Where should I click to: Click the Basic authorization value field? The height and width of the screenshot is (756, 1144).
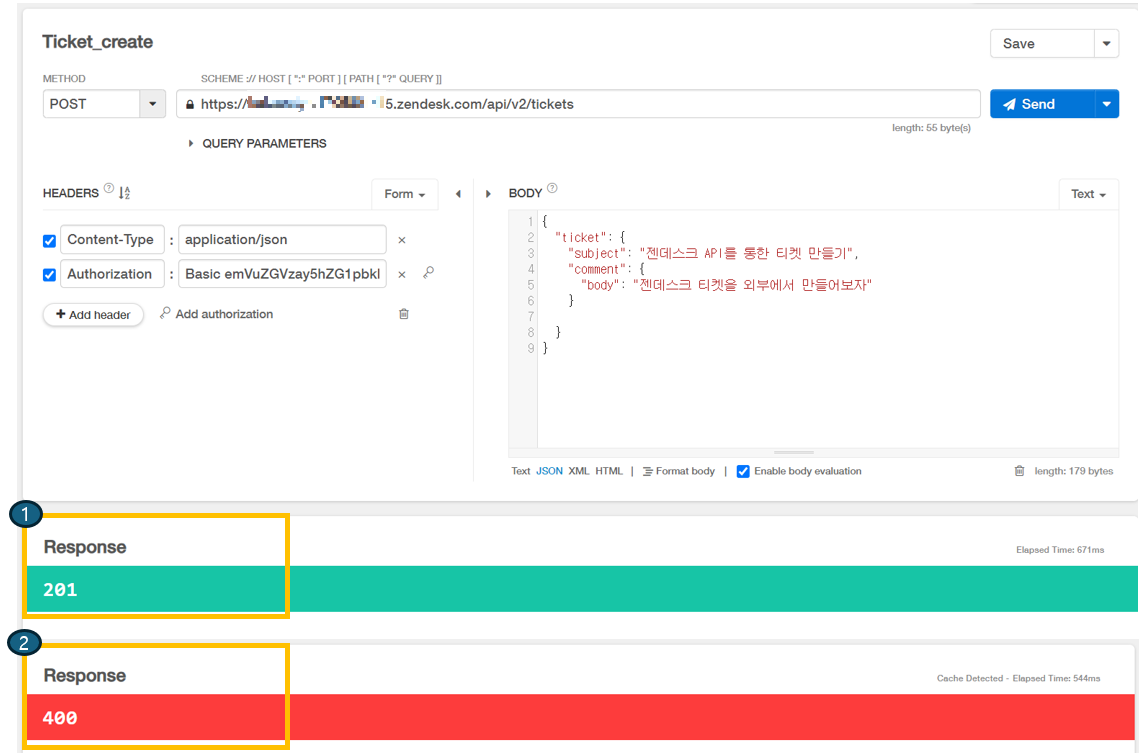click(x=282, y=274)
